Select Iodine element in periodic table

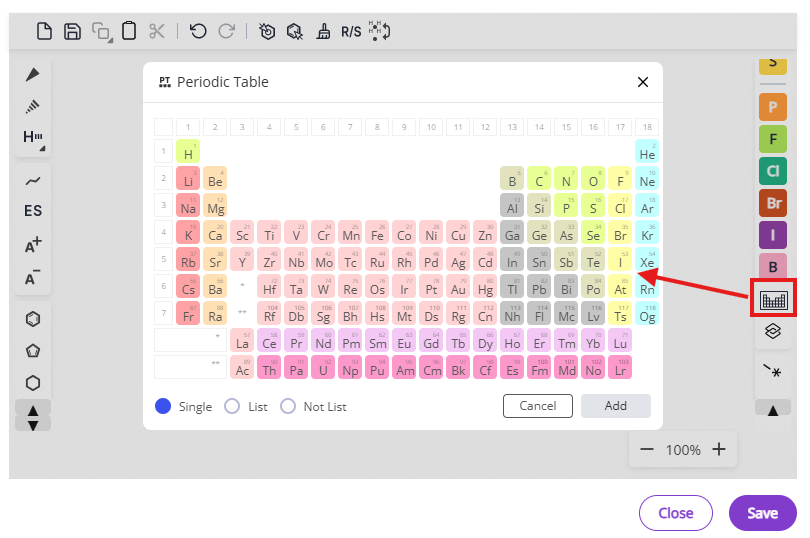click(x=620, y=261)
